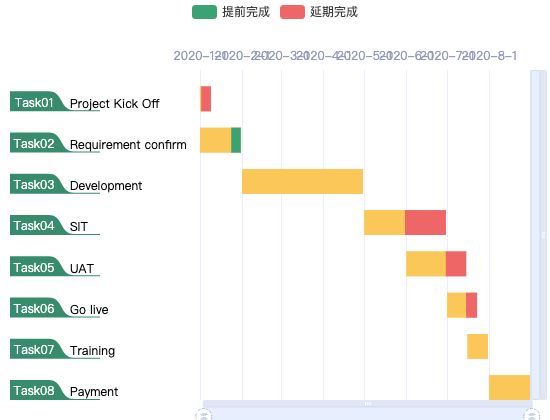The height and width of the screenshot is (420, 550).
Task: Select the green segment of Requirement confirm
Action: tap(236, 140)
